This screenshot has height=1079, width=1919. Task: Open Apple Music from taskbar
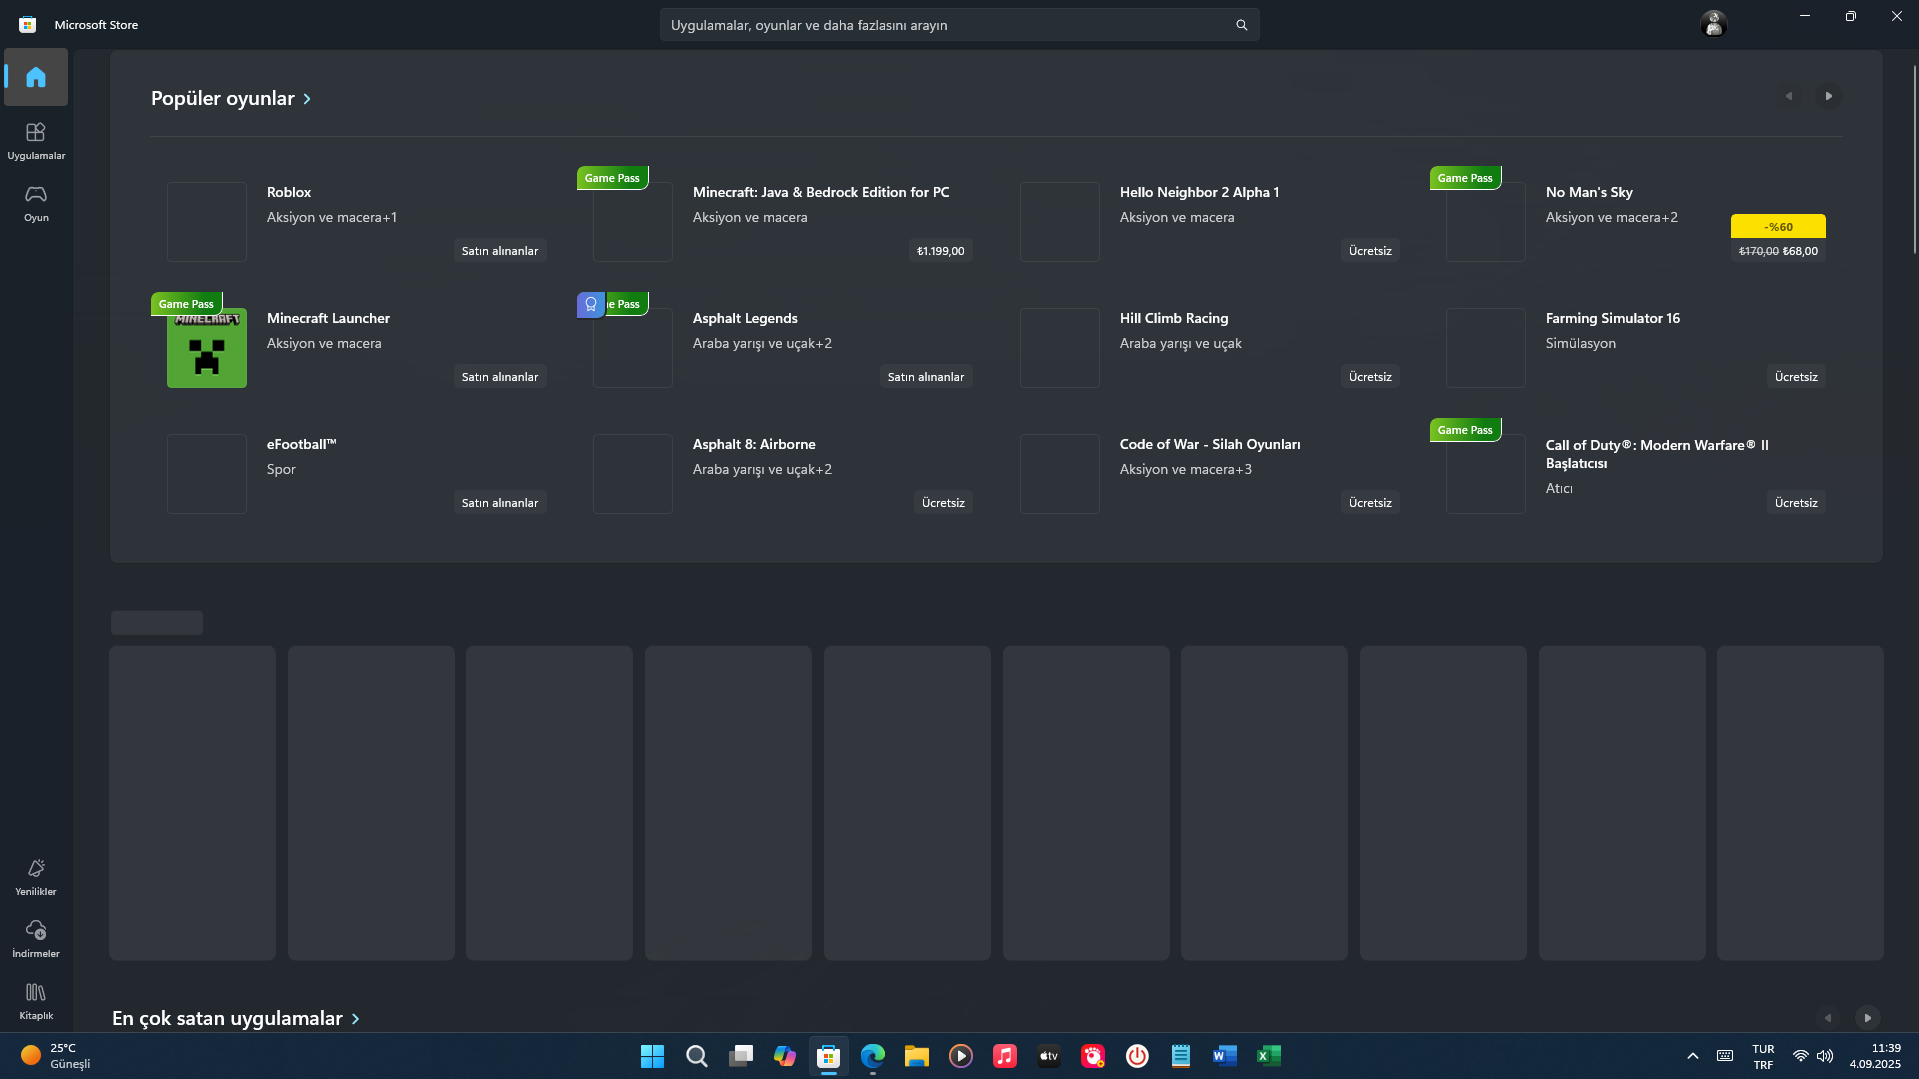pos(1005,1056)
